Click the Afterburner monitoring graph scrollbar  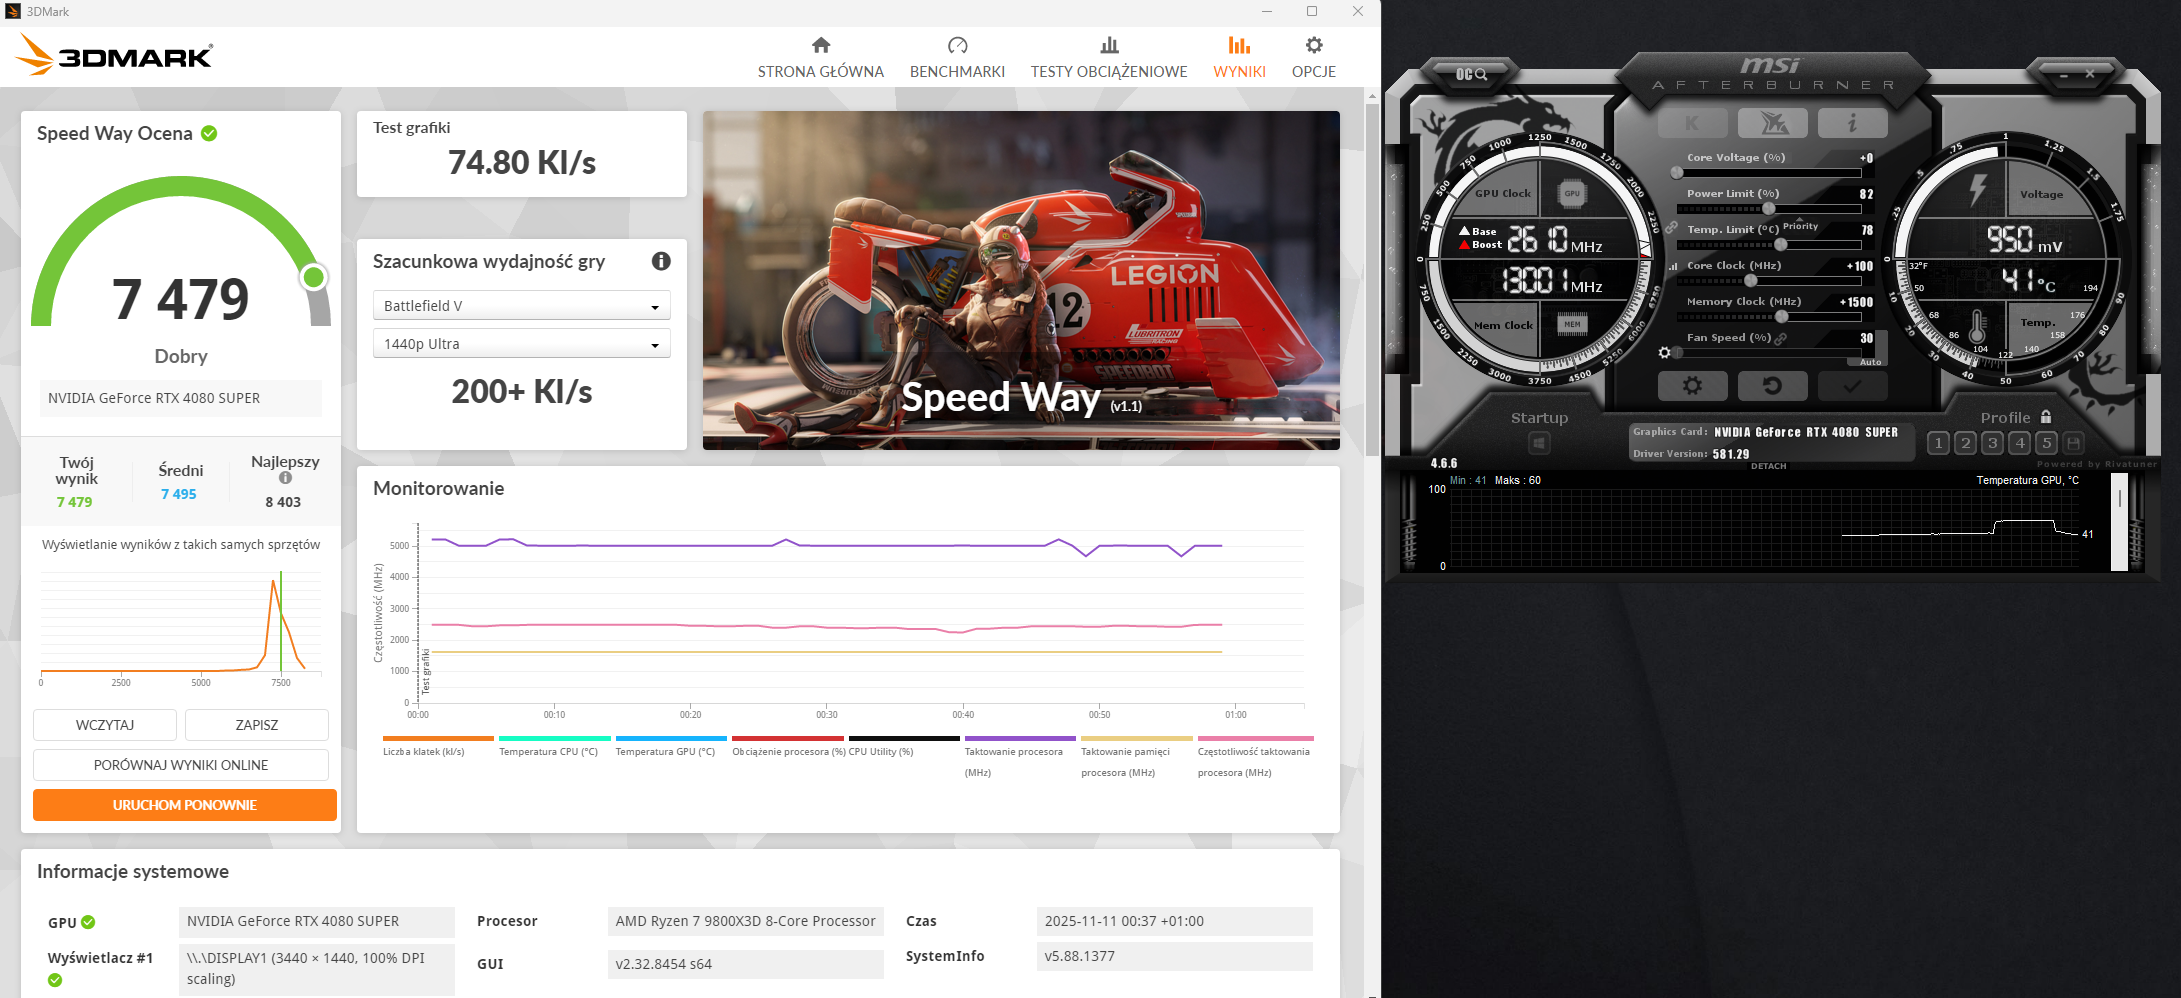pos(2118,521)
